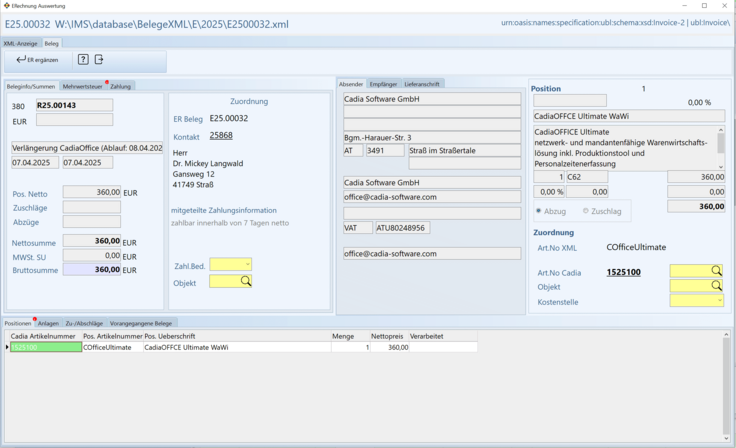Click the positions table scrollbar down arrow

726,438
